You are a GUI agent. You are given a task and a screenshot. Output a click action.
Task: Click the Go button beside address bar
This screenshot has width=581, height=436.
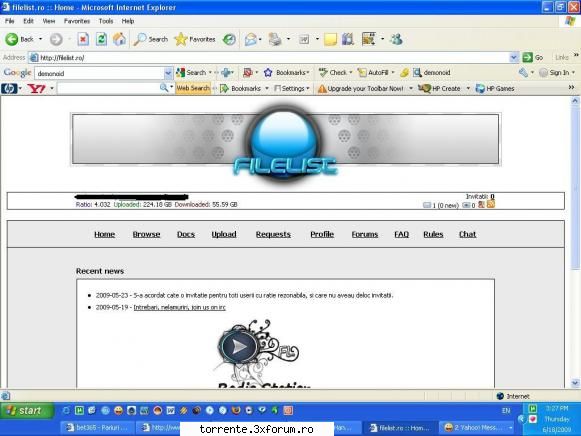533,57
